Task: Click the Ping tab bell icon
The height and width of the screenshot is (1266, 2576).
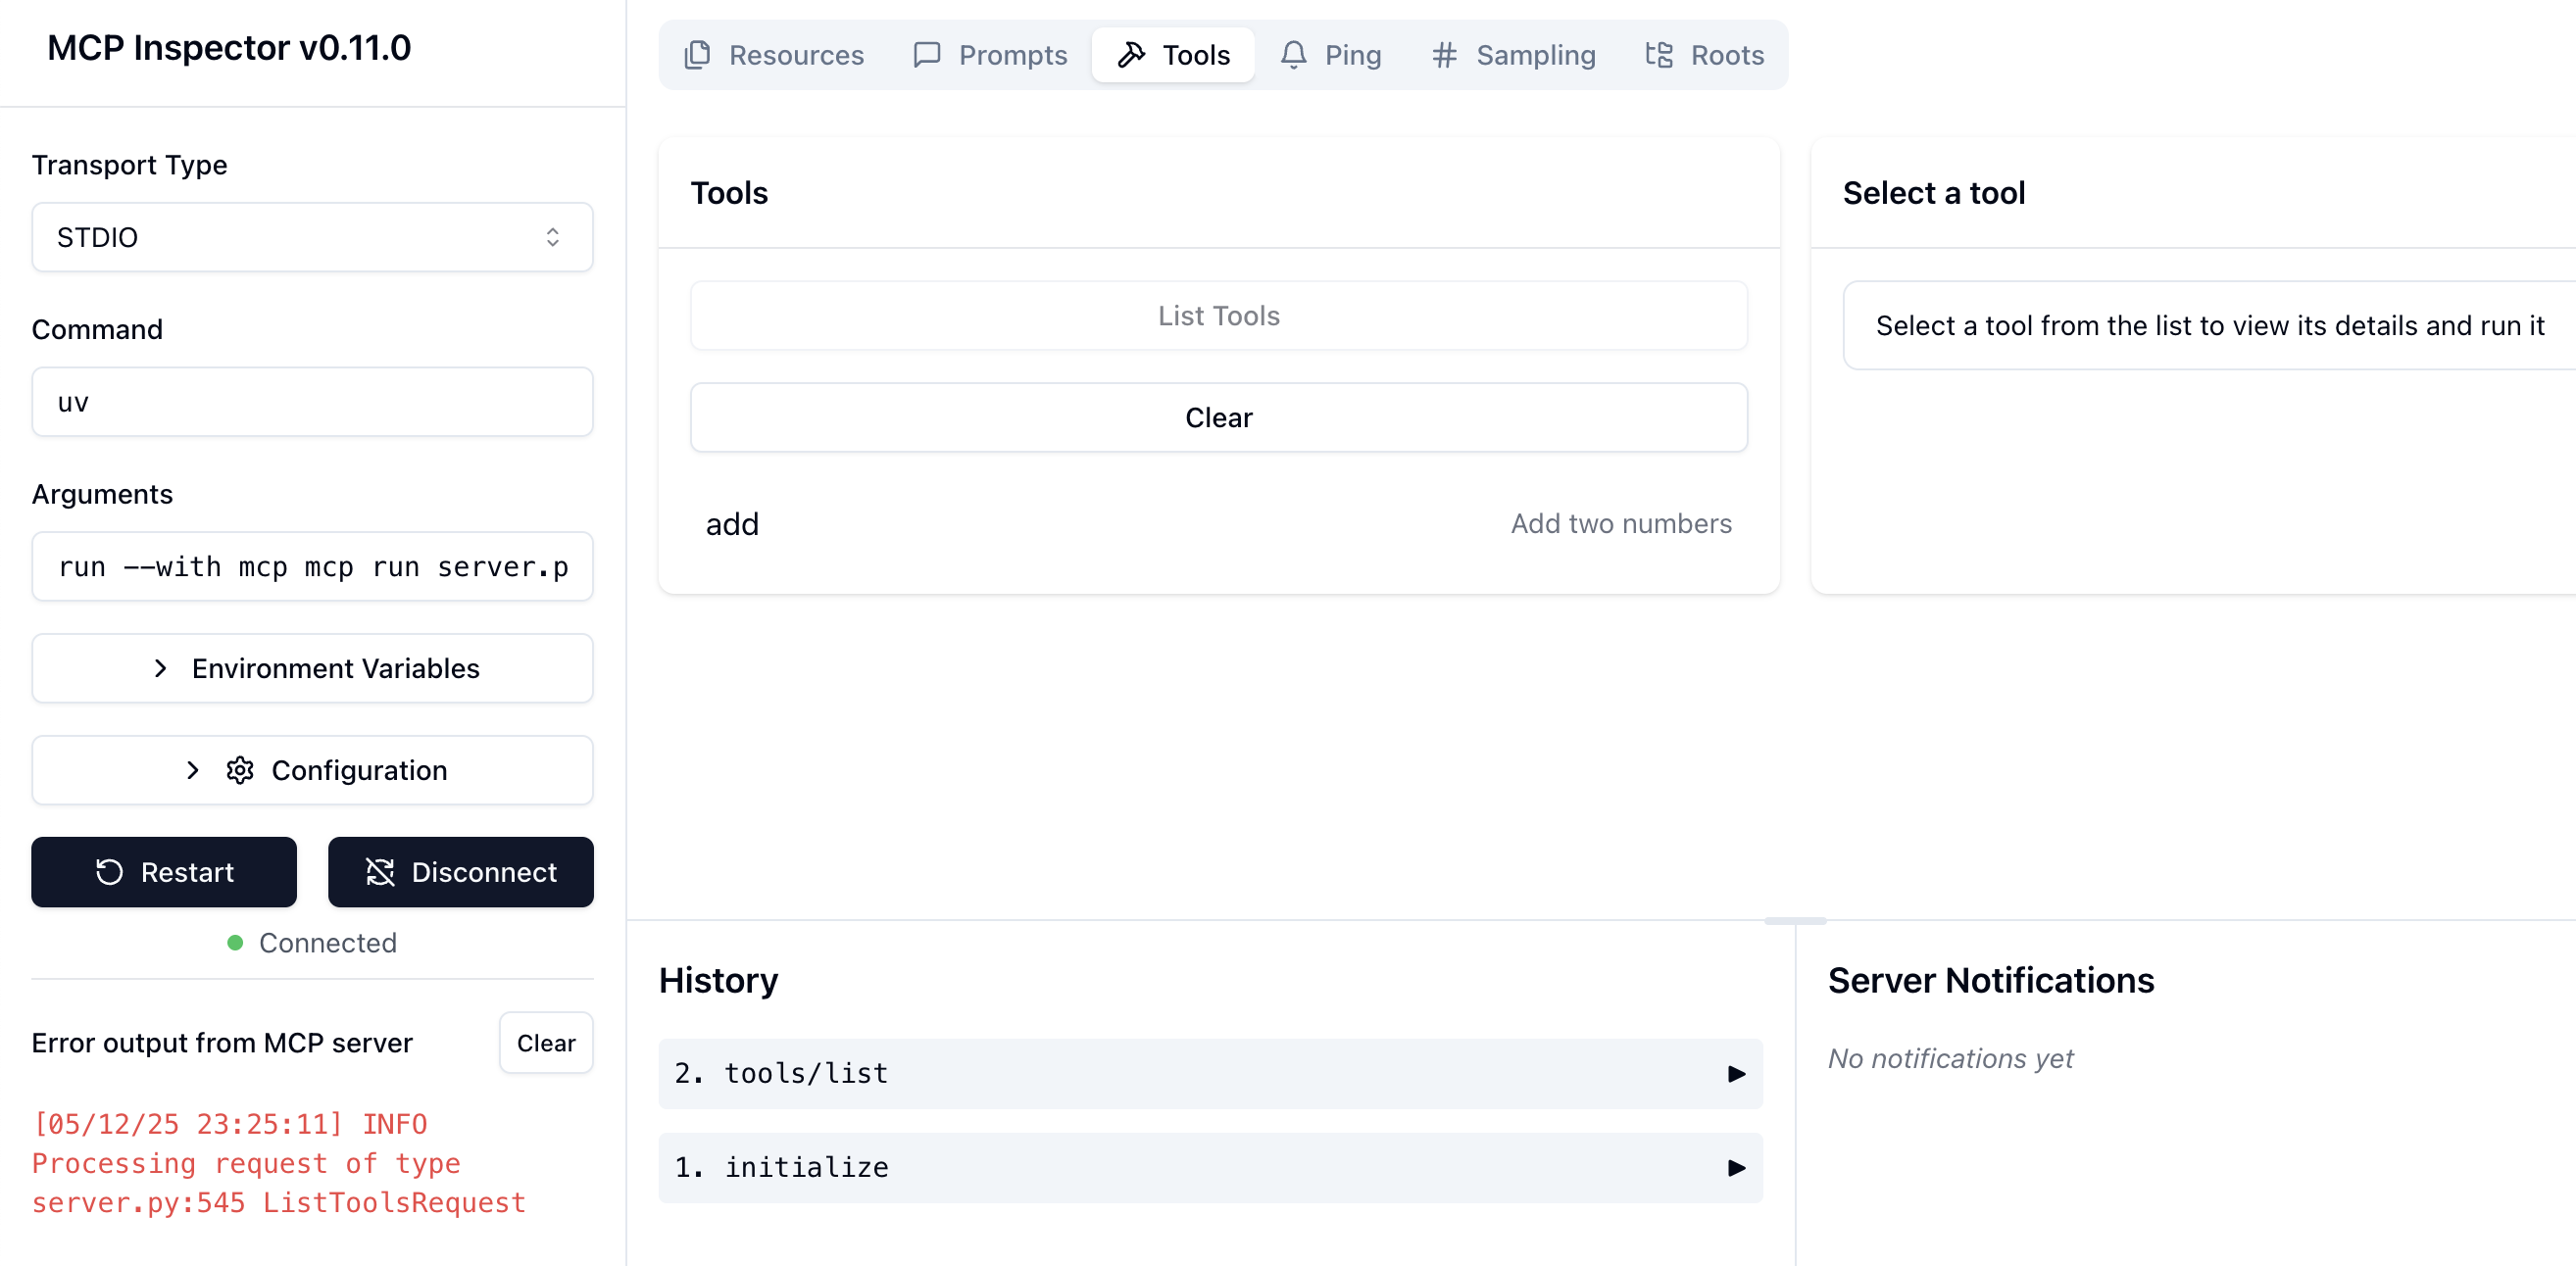Action: (1293, 55)
